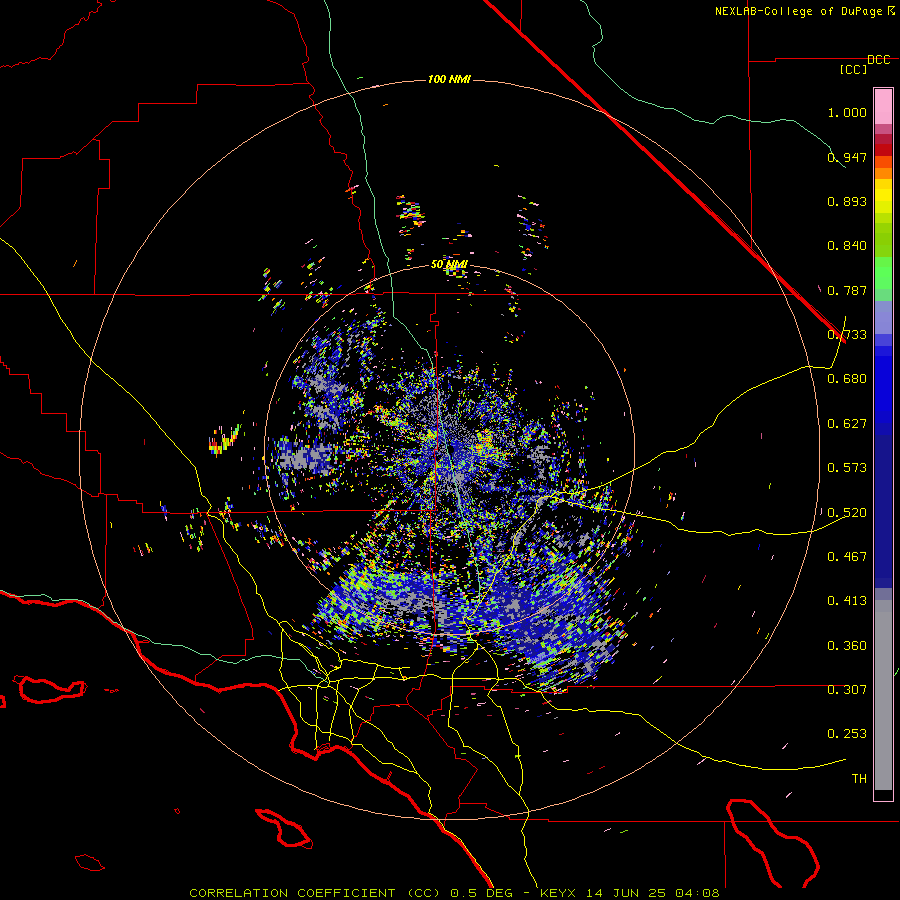Screen dimensions: 900x900
Task: Select the 0.467 scale value
Action: (847, 557)
